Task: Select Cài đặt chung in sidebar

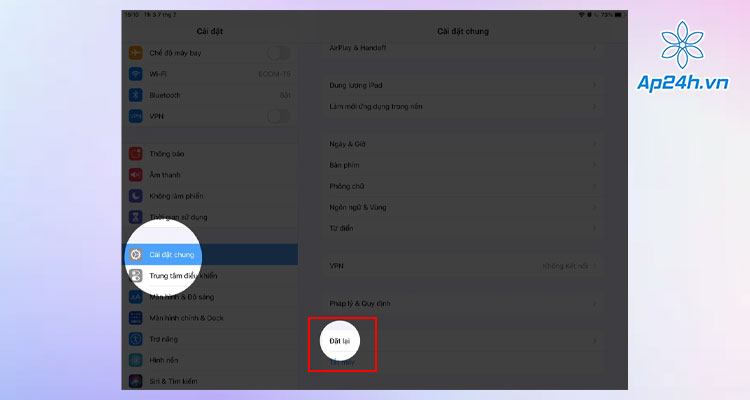Action: pyautogui.click(x=210, y=255)
